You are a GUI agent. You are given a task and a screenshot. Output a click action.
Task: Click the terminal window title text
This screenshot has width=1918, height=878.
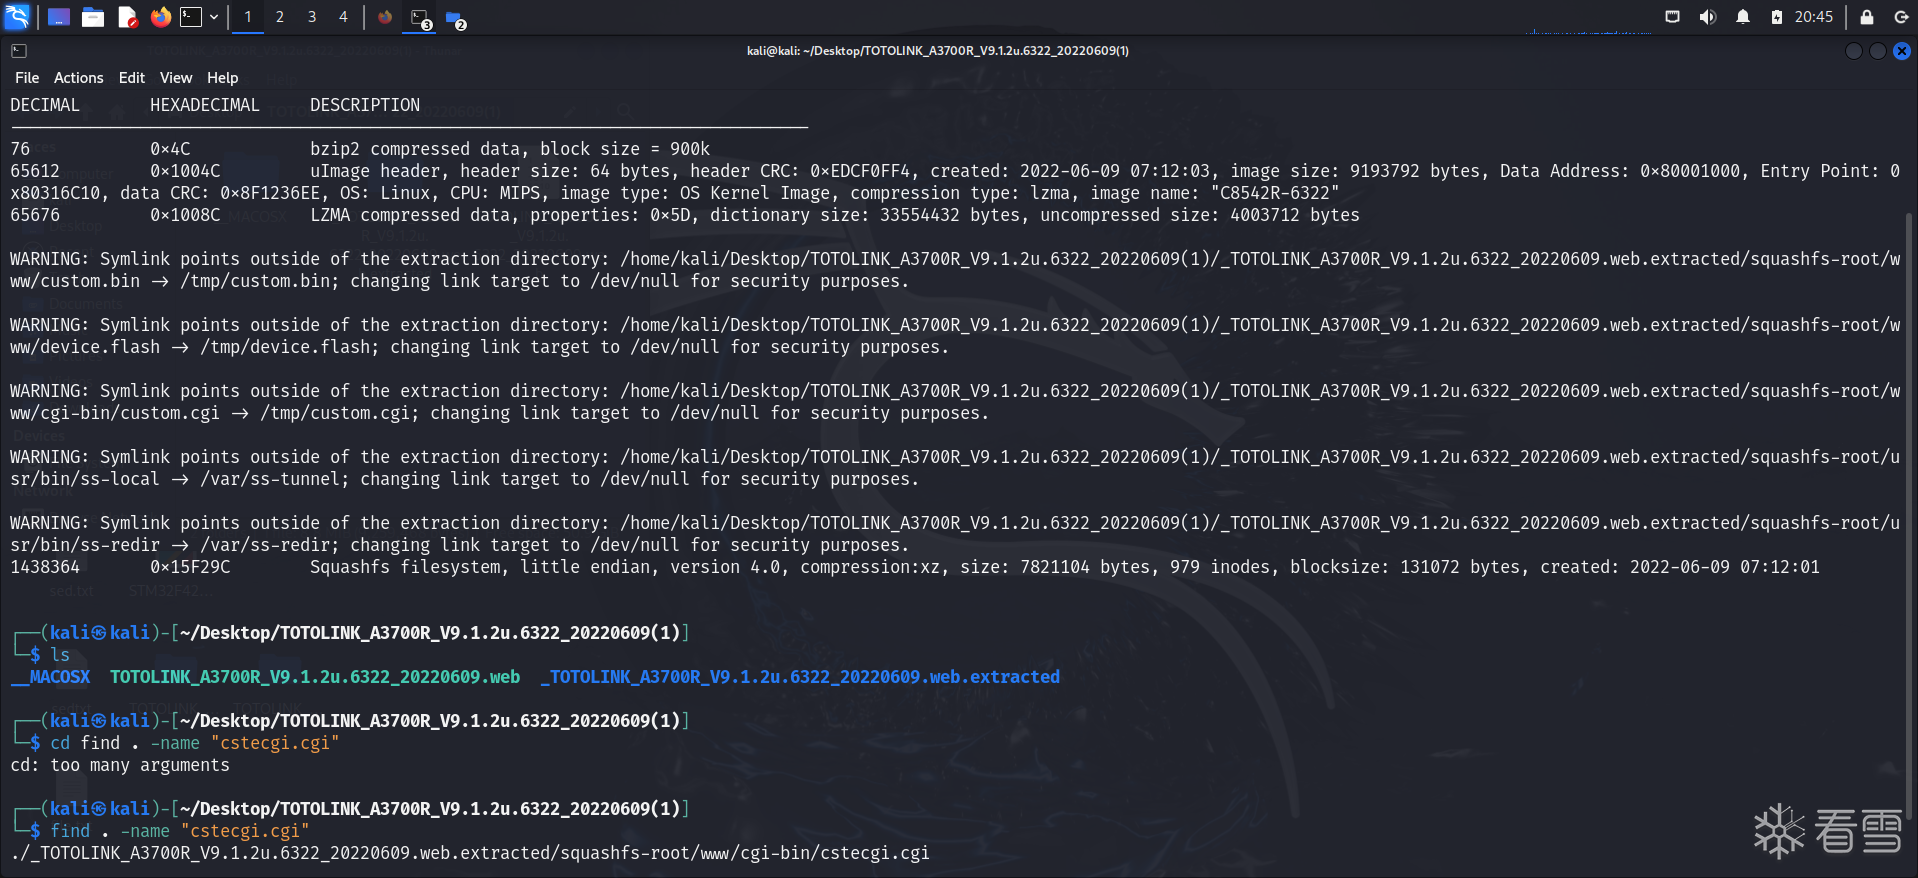(x=938, y=51)
